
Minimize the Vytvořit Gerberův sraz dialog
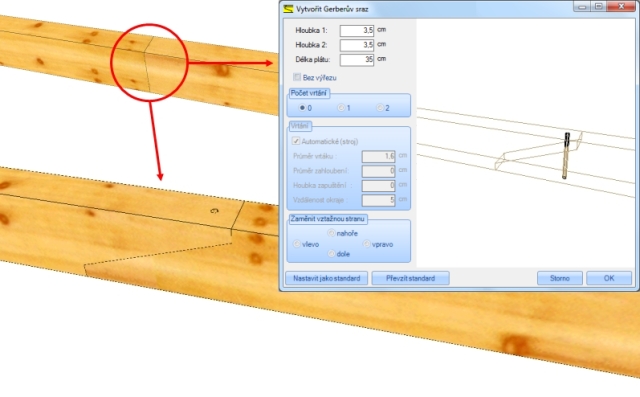(x=582, y=6)
